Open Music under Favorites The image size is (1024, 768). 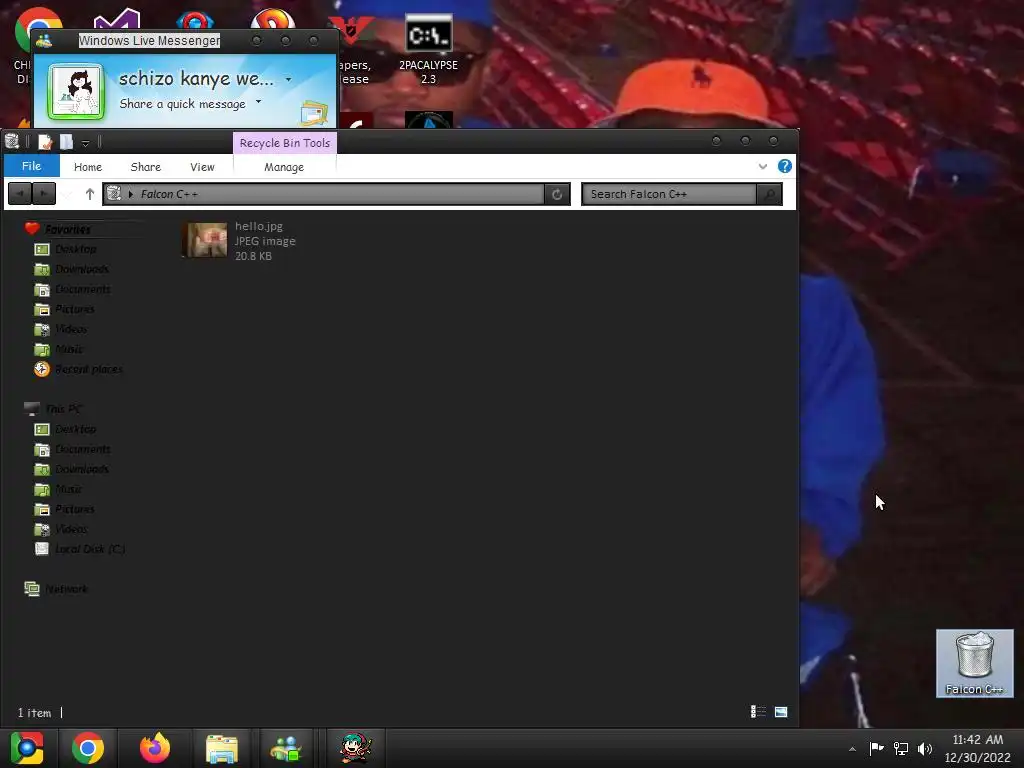[x=69, y=349]
